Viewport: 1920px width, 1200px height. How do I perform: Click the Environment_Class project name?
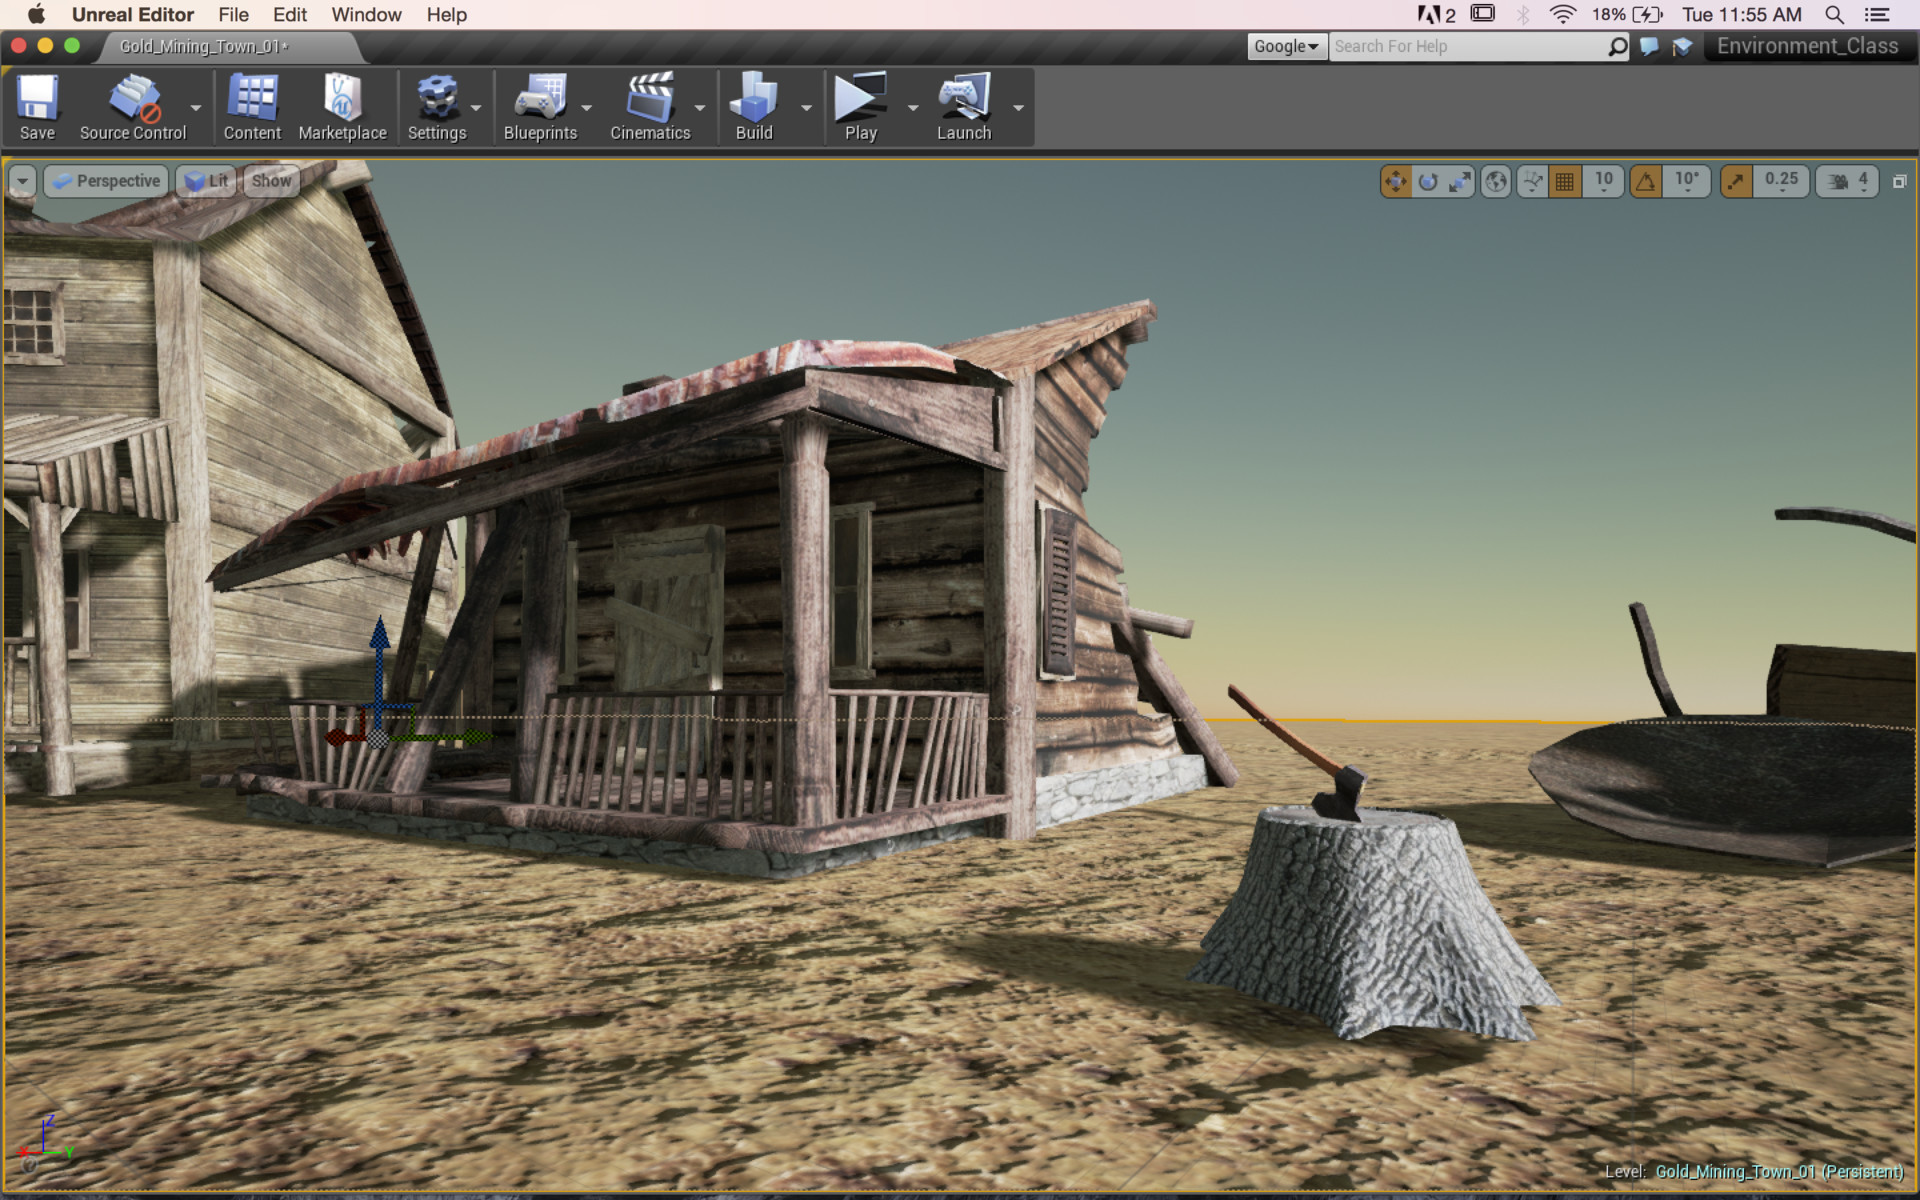tap(1807, 46)
